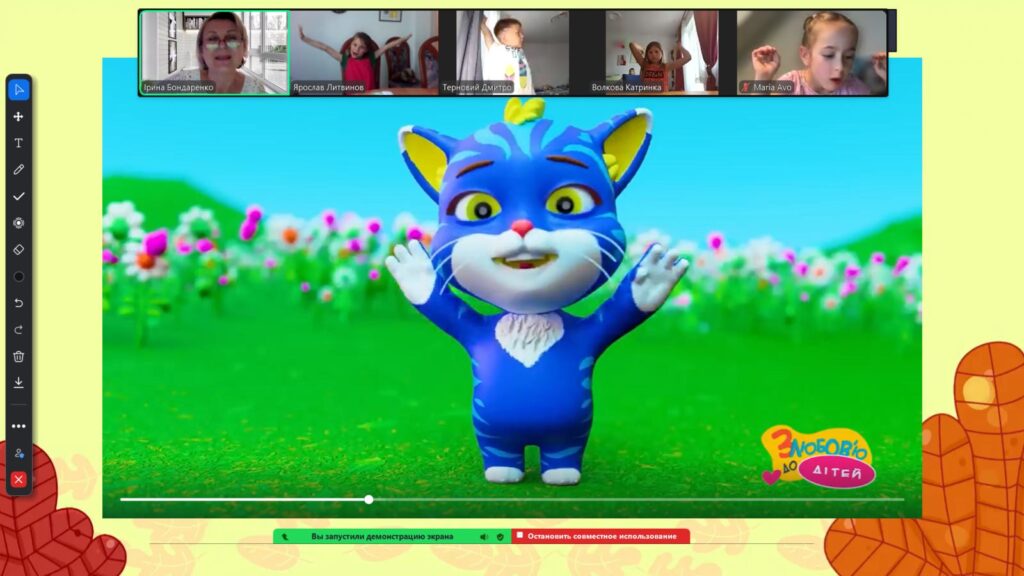Undo the last annotation
The image size is (1024, 576).
point(18,303)
